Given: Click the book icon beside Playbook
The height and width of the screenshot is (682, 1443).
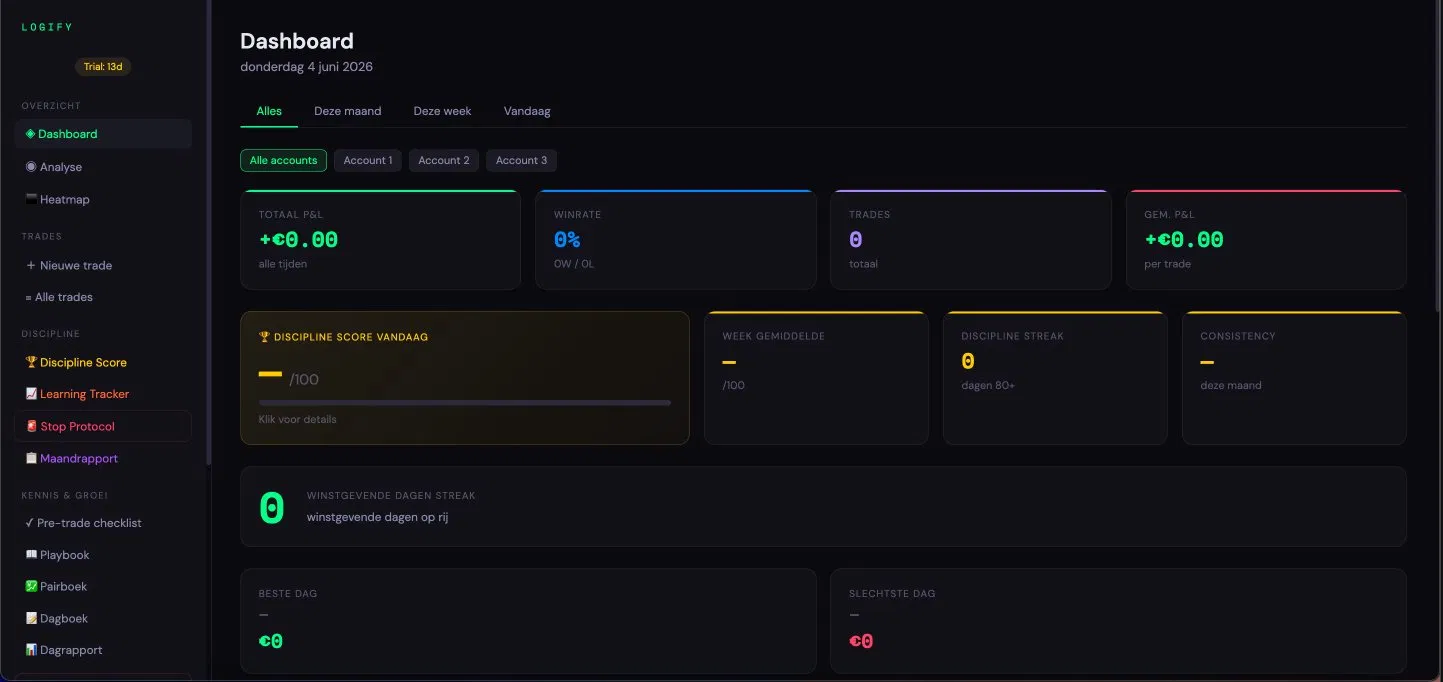Looking at the screenshot, I should click(31, 555).
